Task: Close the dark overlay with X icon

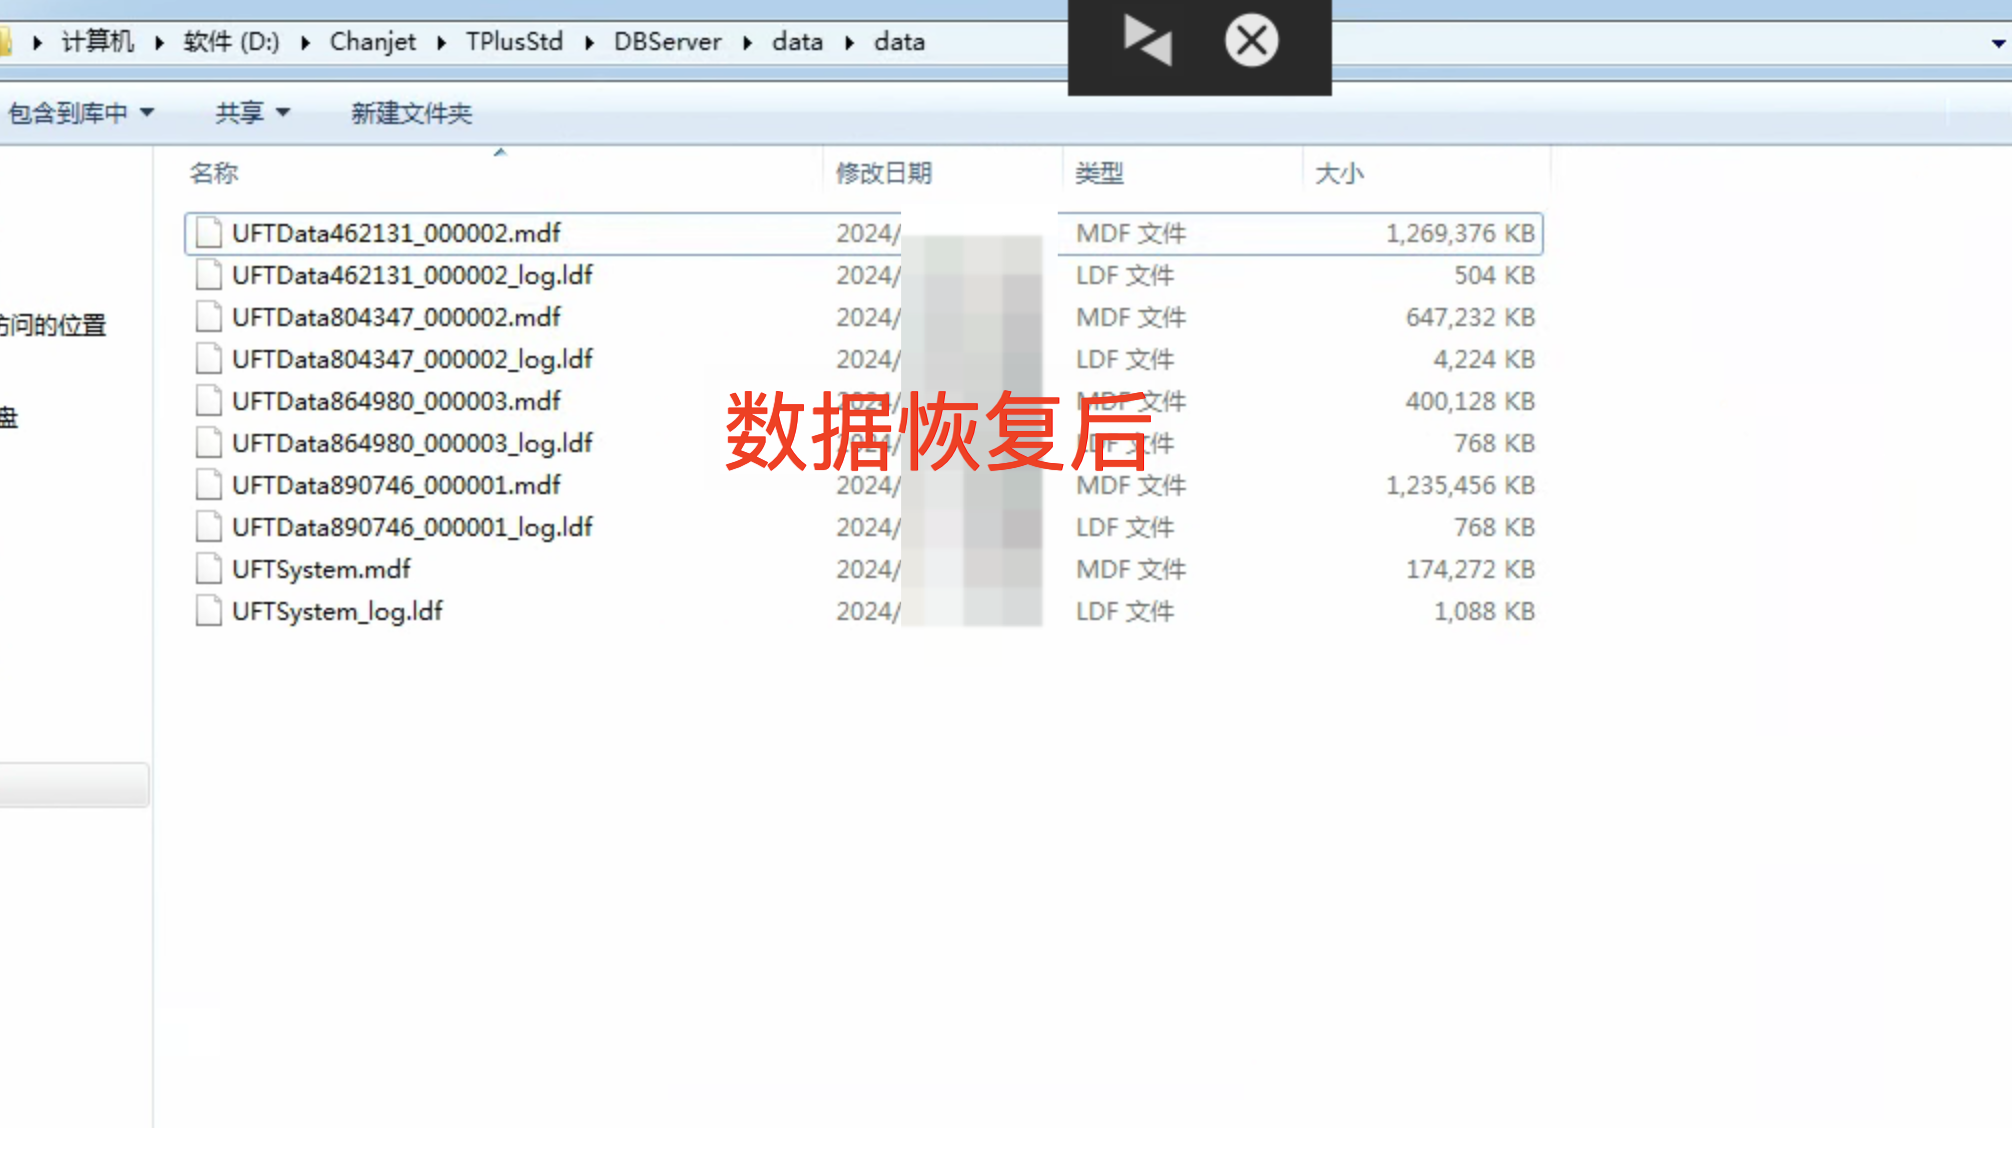Action: [1251, 41]
